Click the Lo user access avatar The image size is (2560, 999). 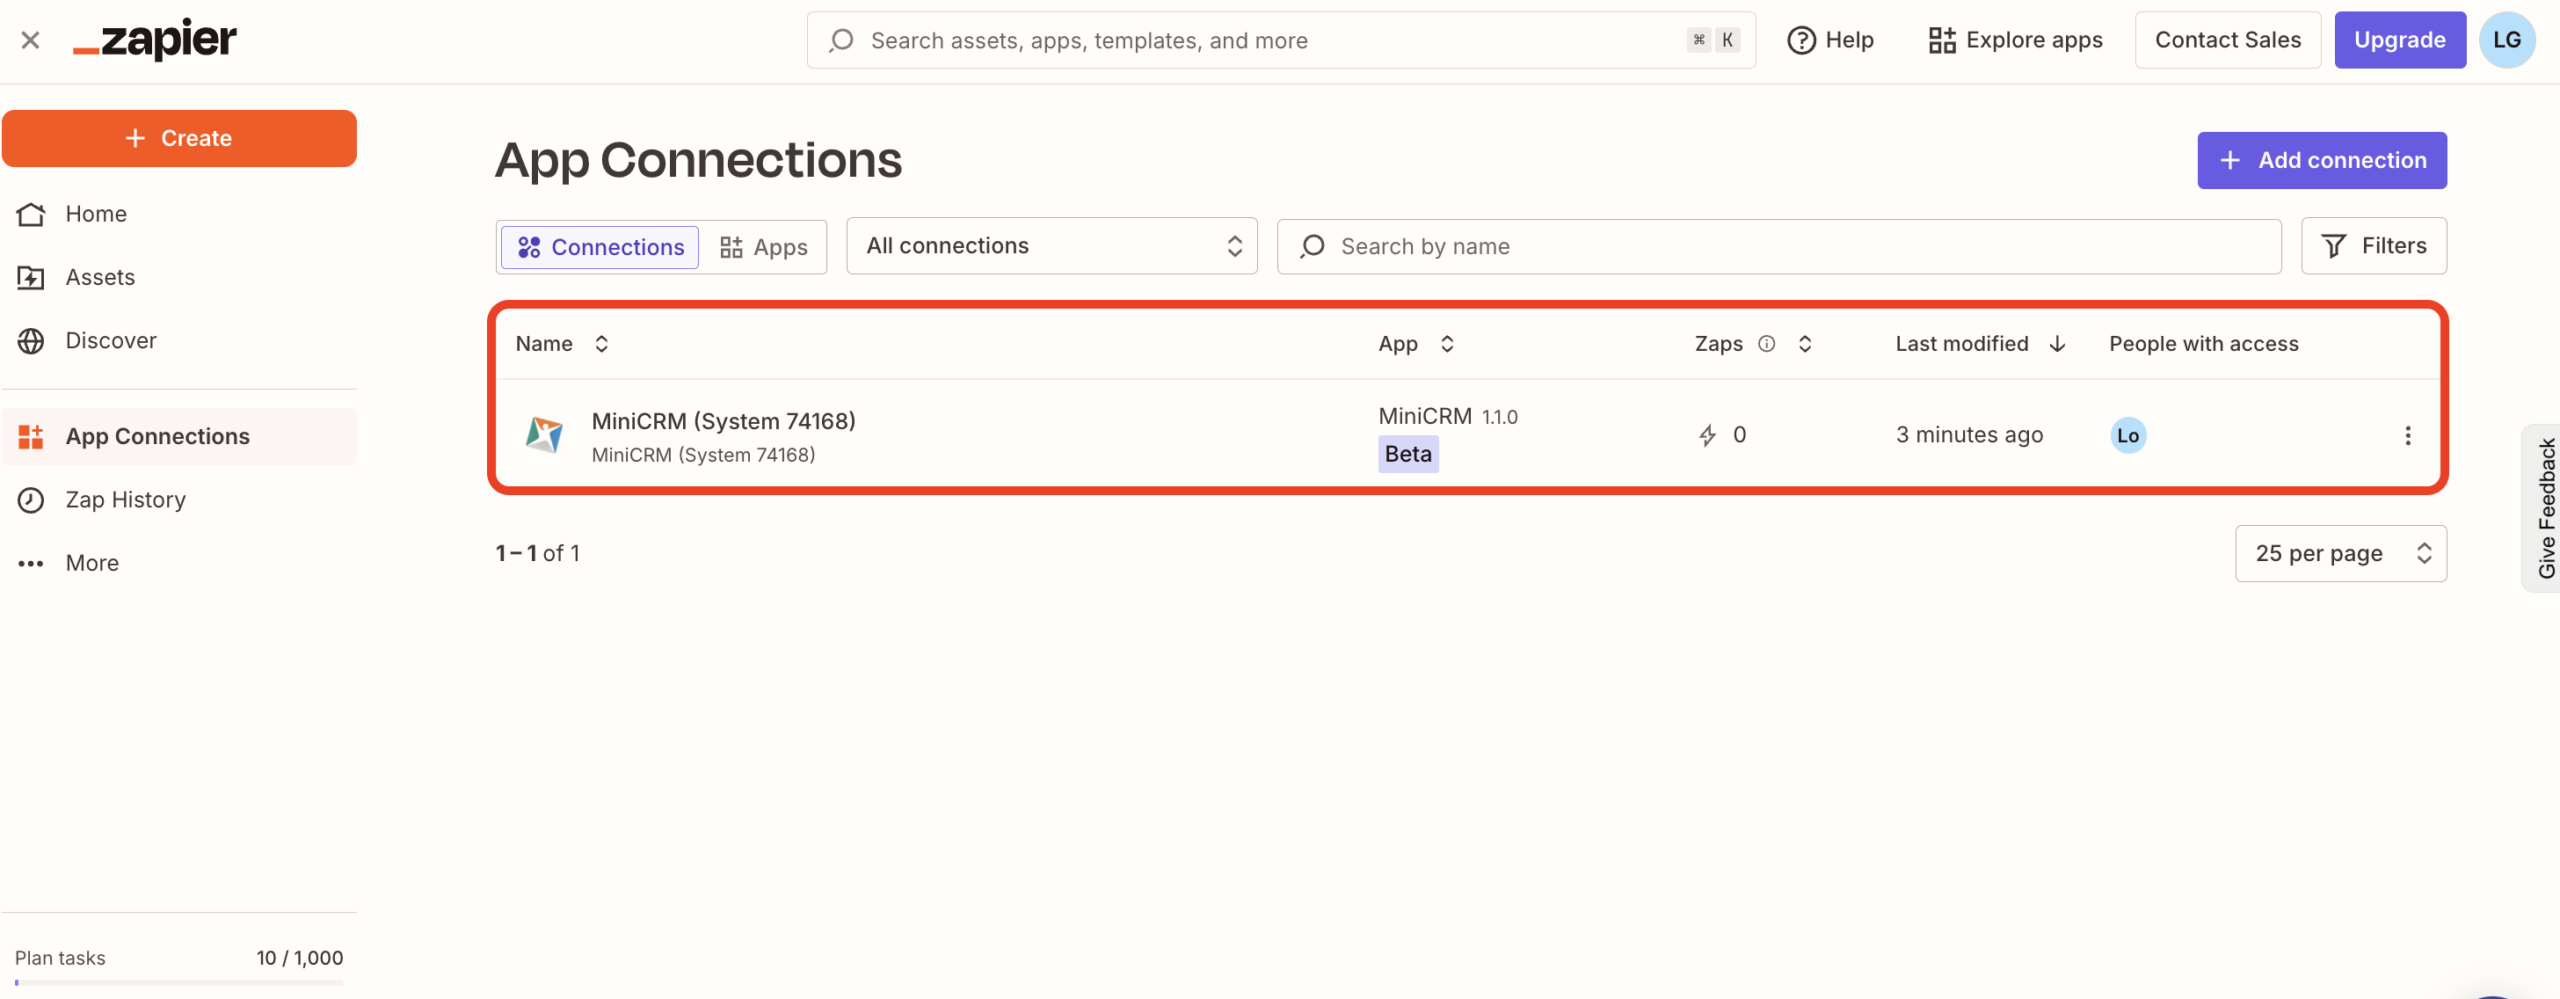(x=2127, y=435)
